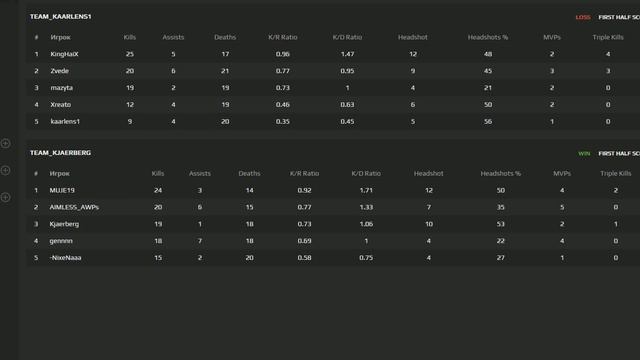640x360 pixels.
Task: Select player Kjaerberg in the table
Action: (64, 224)
